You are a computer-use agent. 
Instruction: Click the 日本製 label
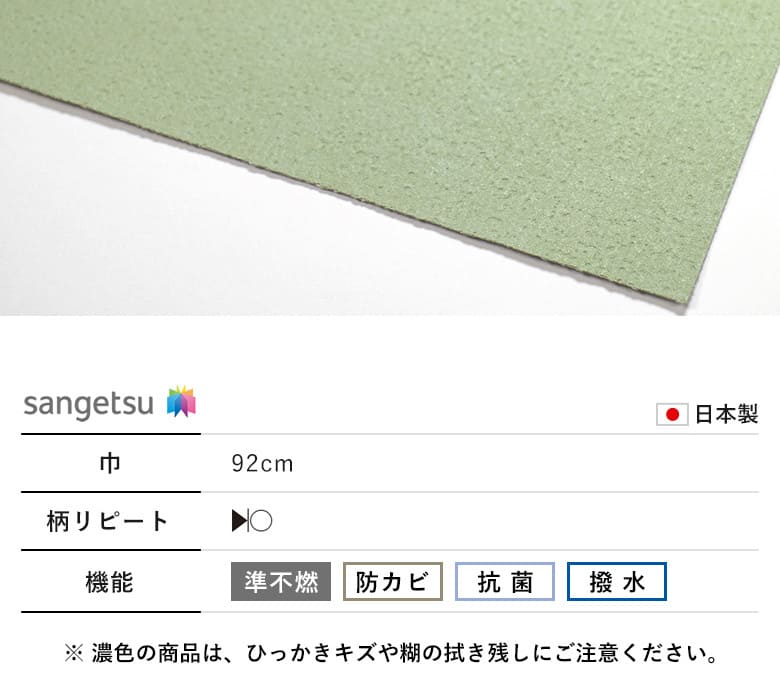point(726,414)
